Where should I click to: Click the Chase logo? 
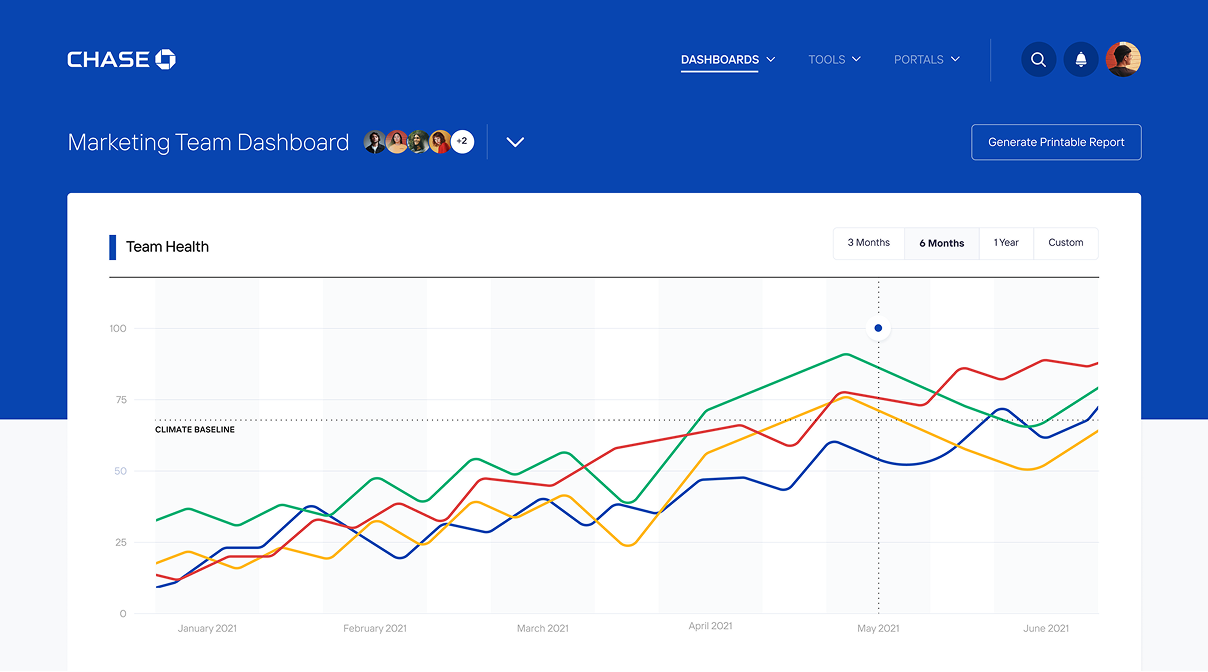pyautogui.click(x=121, y=60)
